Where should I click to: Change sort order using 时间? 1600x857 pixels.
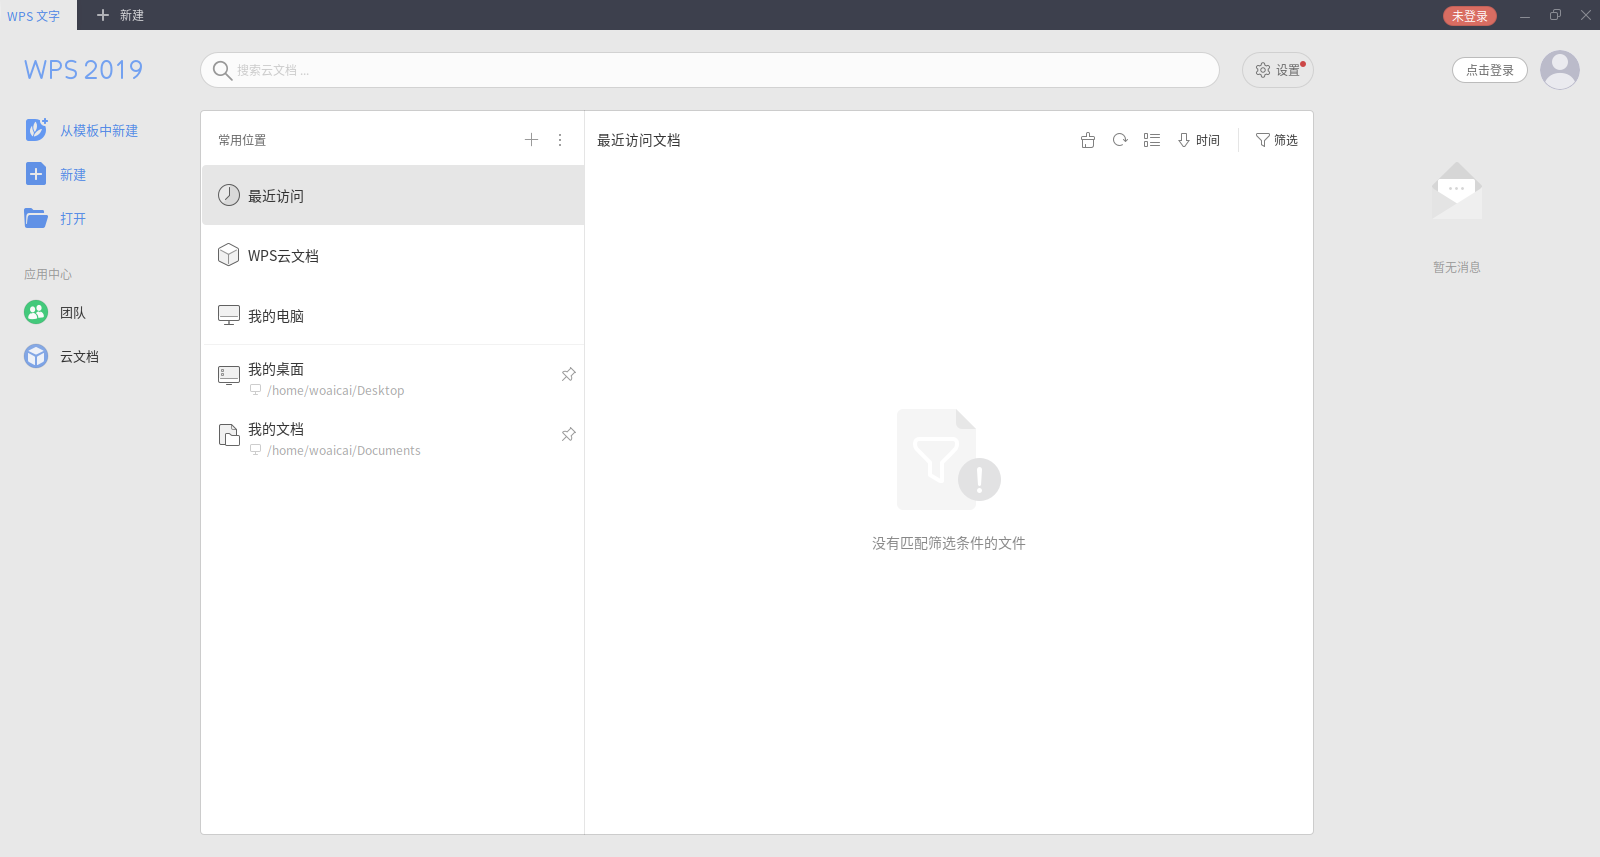1198,140
